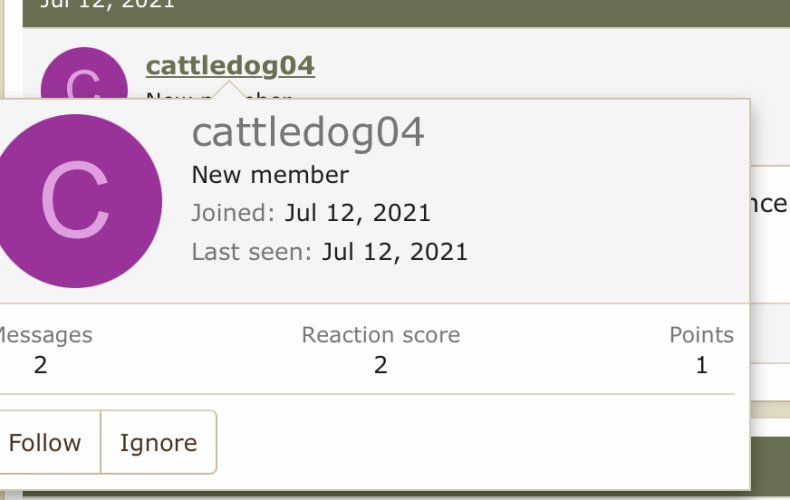Click the New member title in popup
790x500 pixels.
coord(270,175)
